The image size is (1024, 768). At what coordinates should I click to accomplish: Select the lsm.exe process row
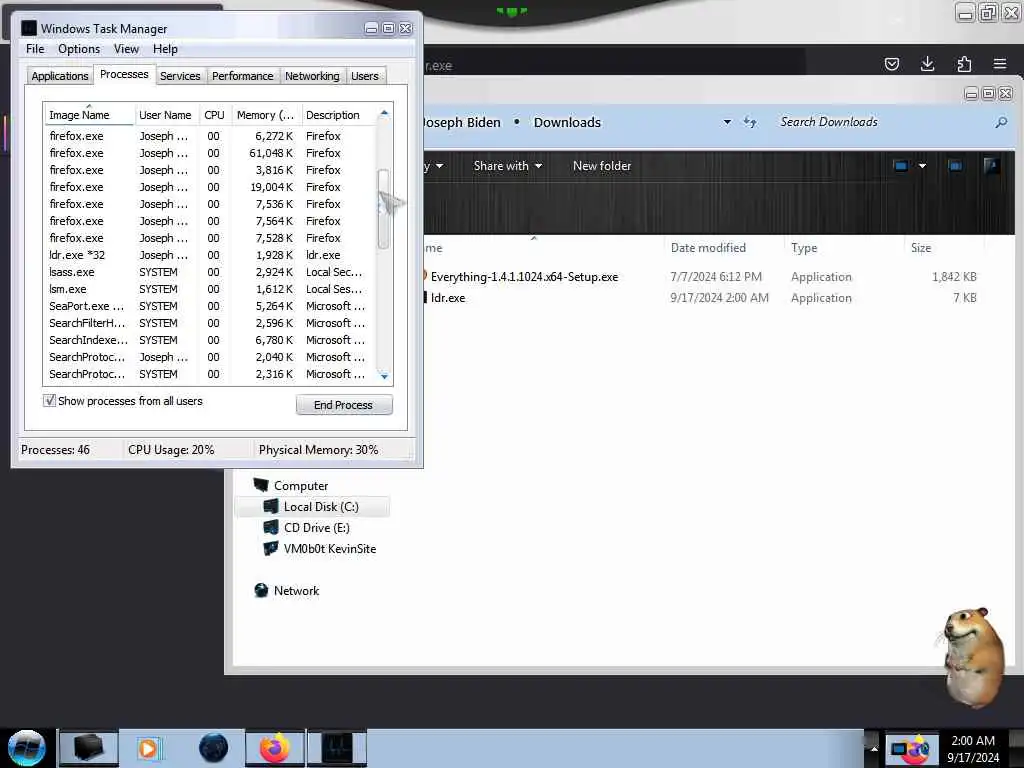coord(209,289)
